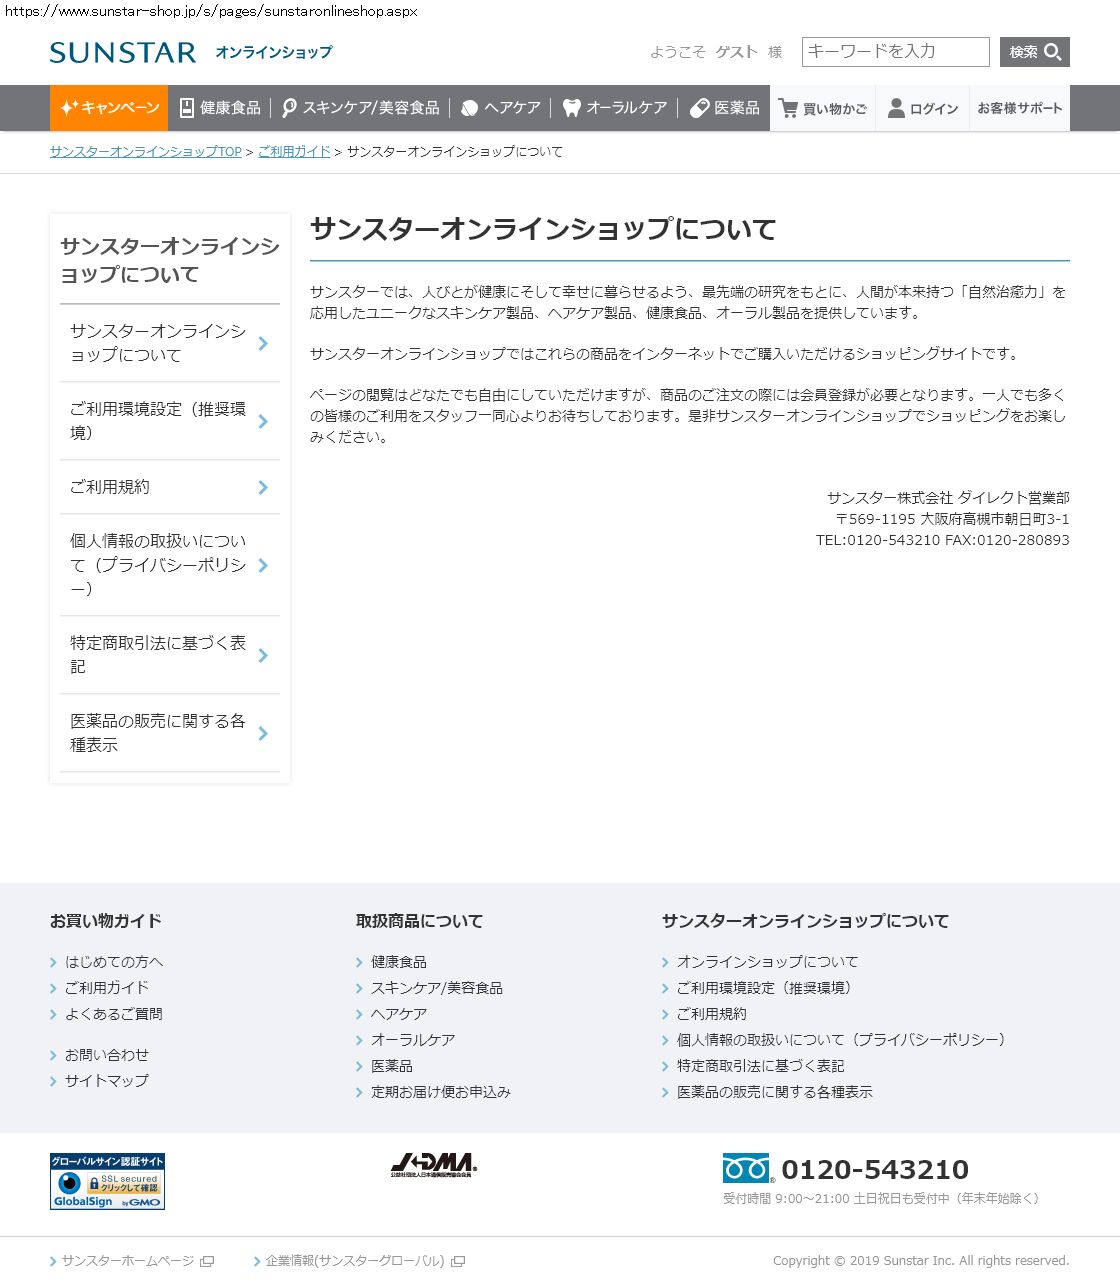Open the 医薬品 pill icon category

click(x=725, y=108)
